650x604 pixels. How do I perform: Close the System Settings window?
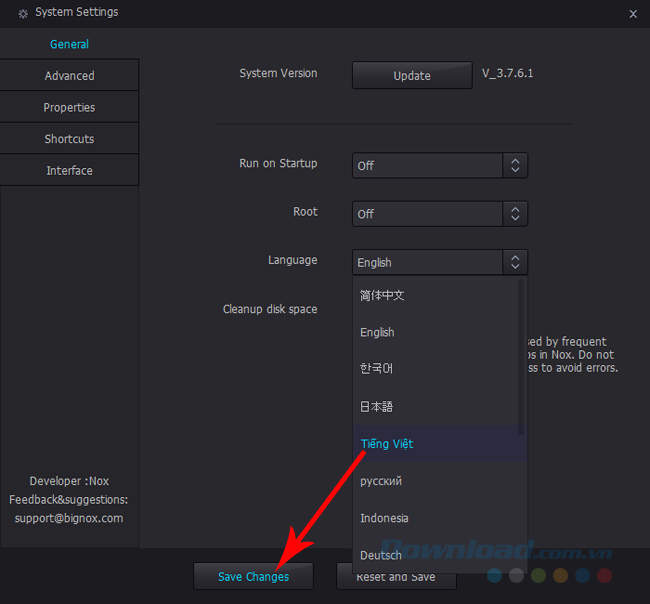633,14
